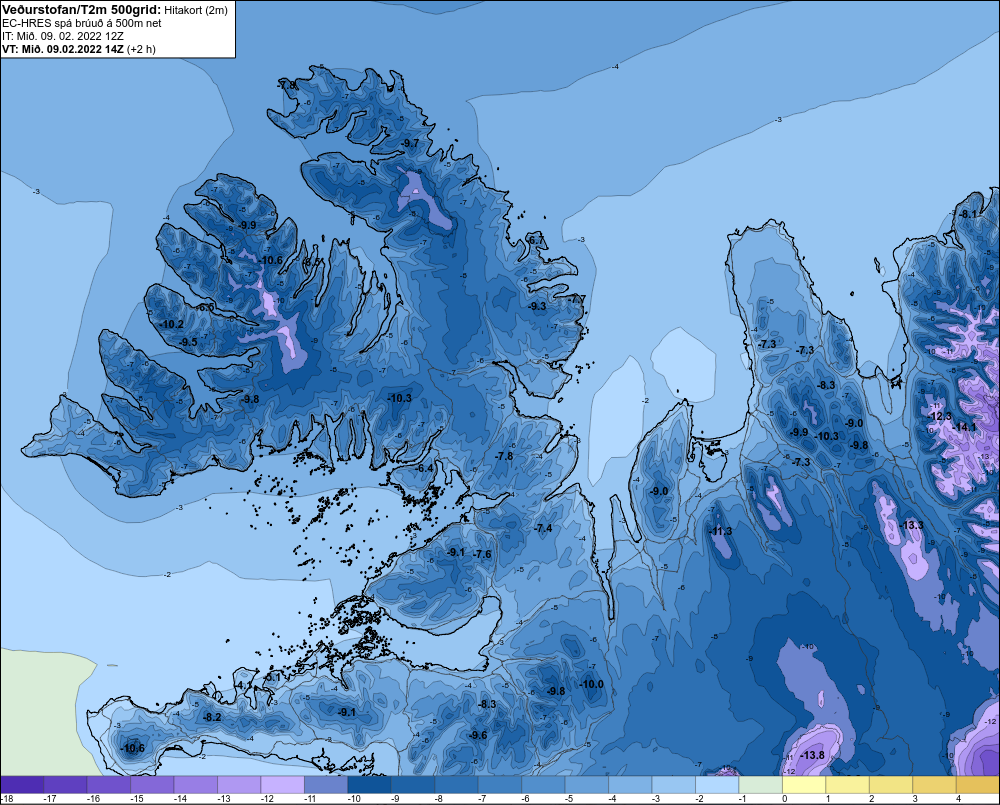This screenshot has height=805, width=1000.
Task: Click the '-13' color-scale label
Action: (224, 799)
